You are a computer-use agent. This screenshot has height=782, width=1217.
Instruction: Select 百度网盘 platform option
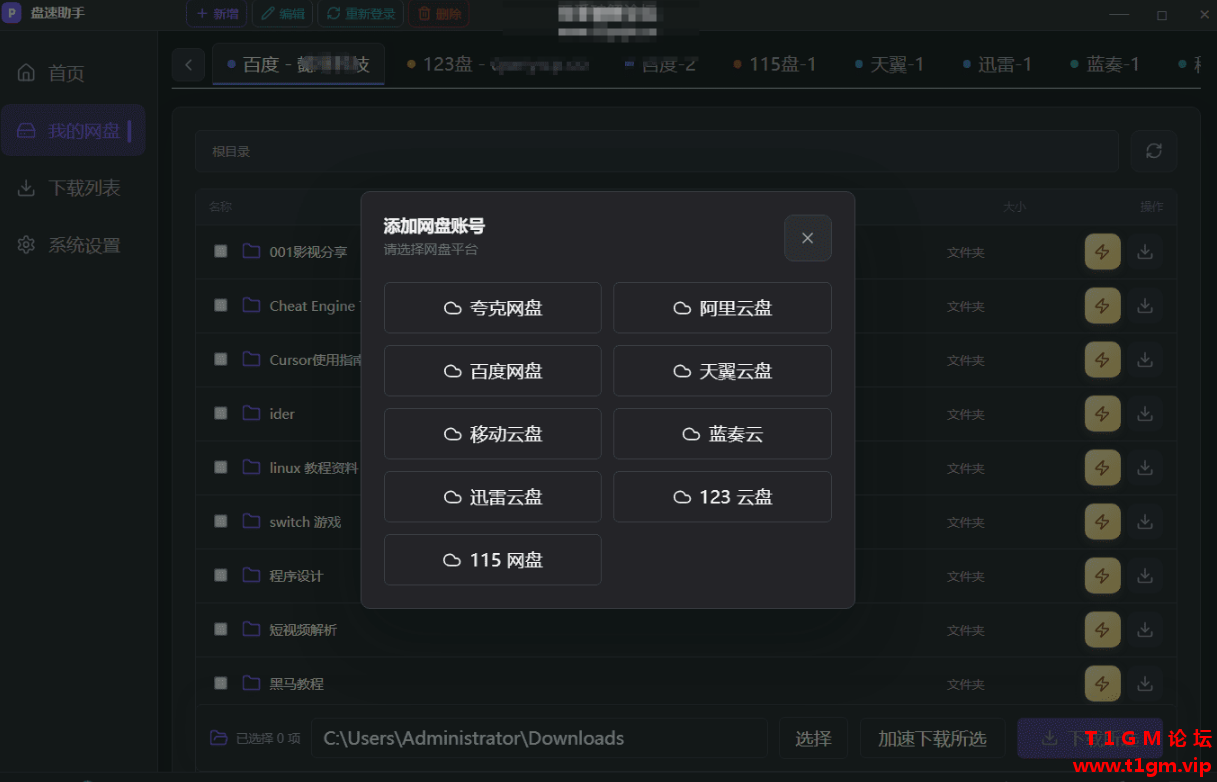[x=493, y=371]
